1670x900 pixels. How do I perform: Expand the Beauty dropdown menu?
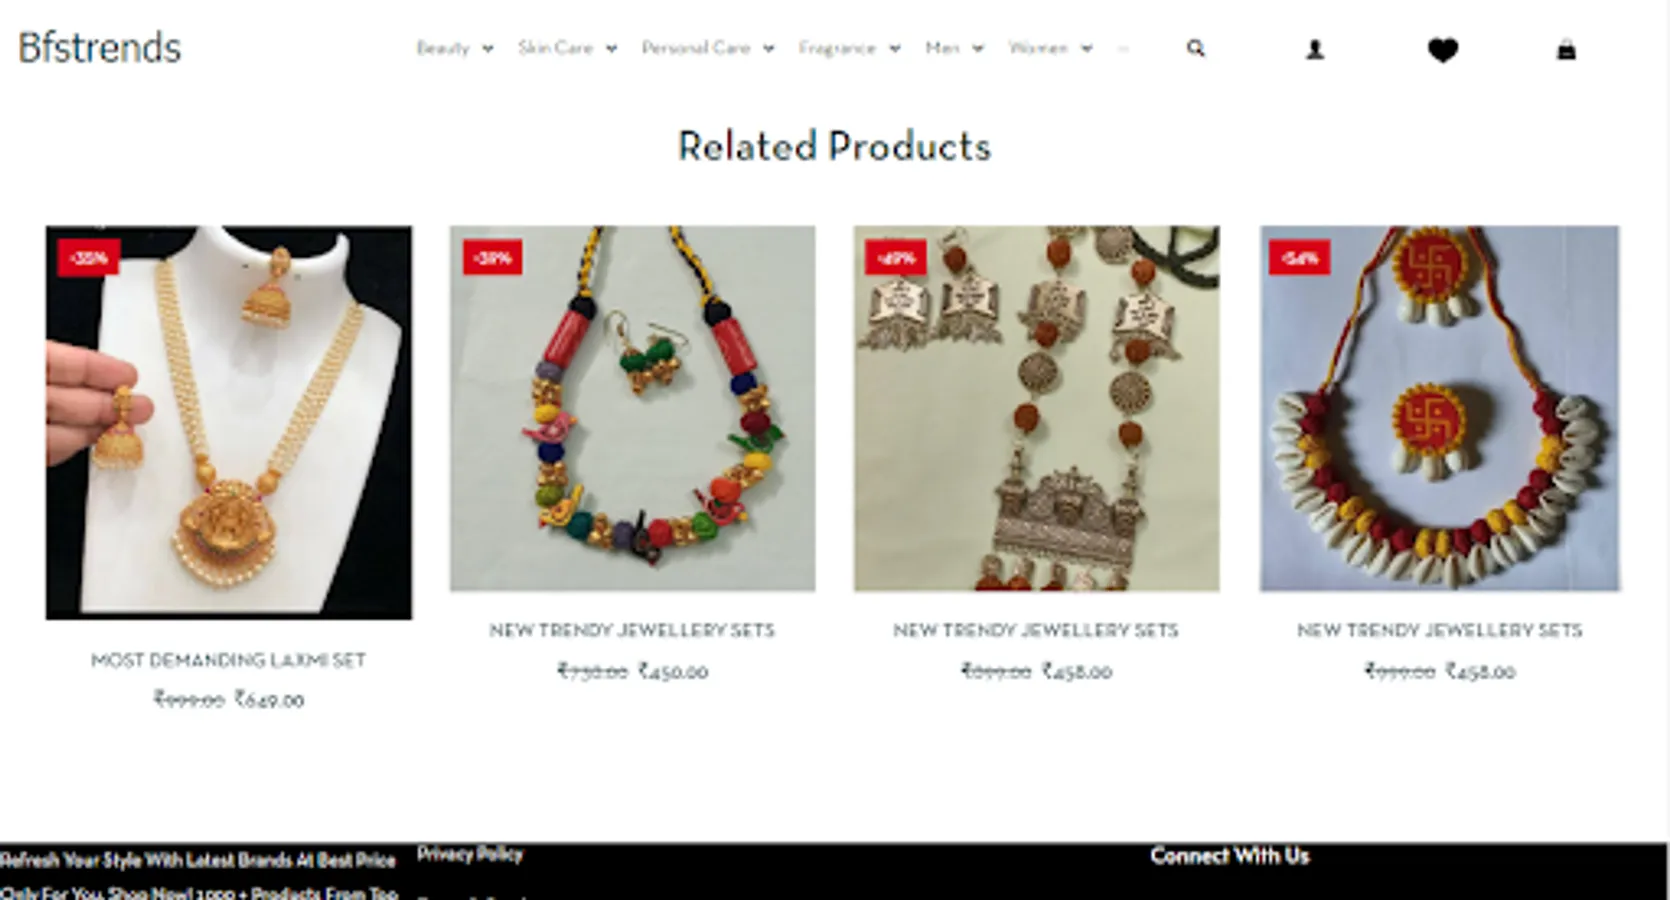tap(455, 48)
